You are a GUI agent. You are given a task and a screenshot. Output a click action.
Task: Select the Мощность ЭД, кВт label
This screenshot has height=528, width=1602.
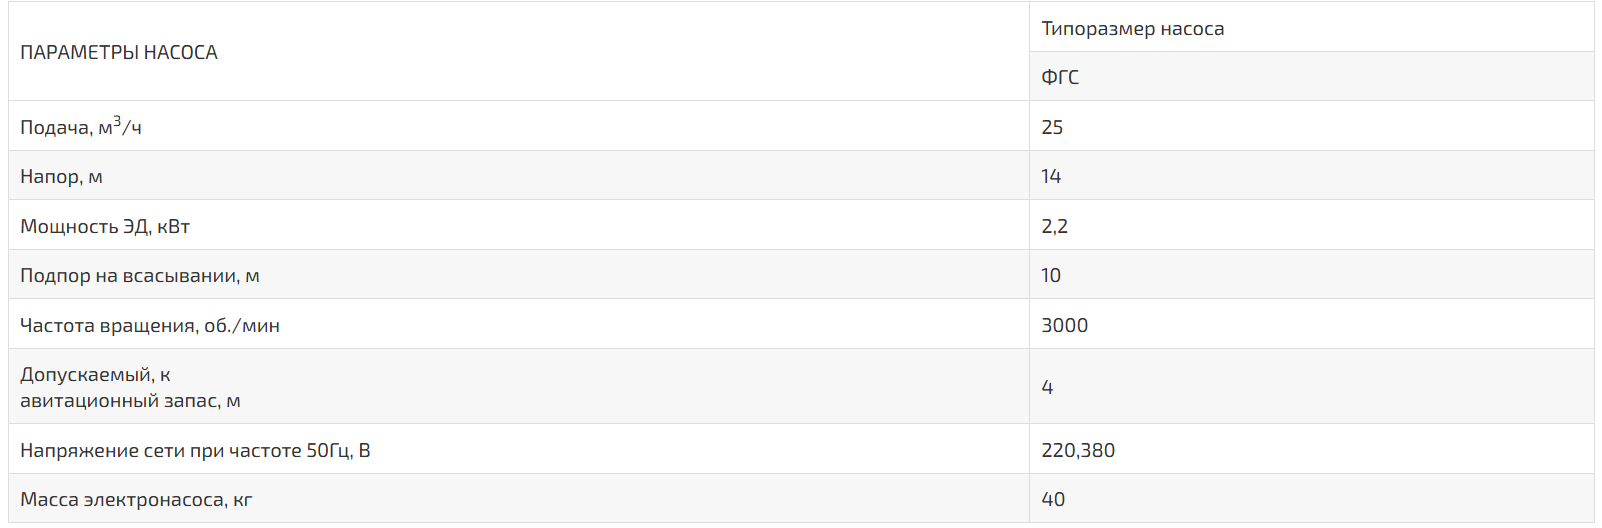pyautogui.click(x=105, y=226)
